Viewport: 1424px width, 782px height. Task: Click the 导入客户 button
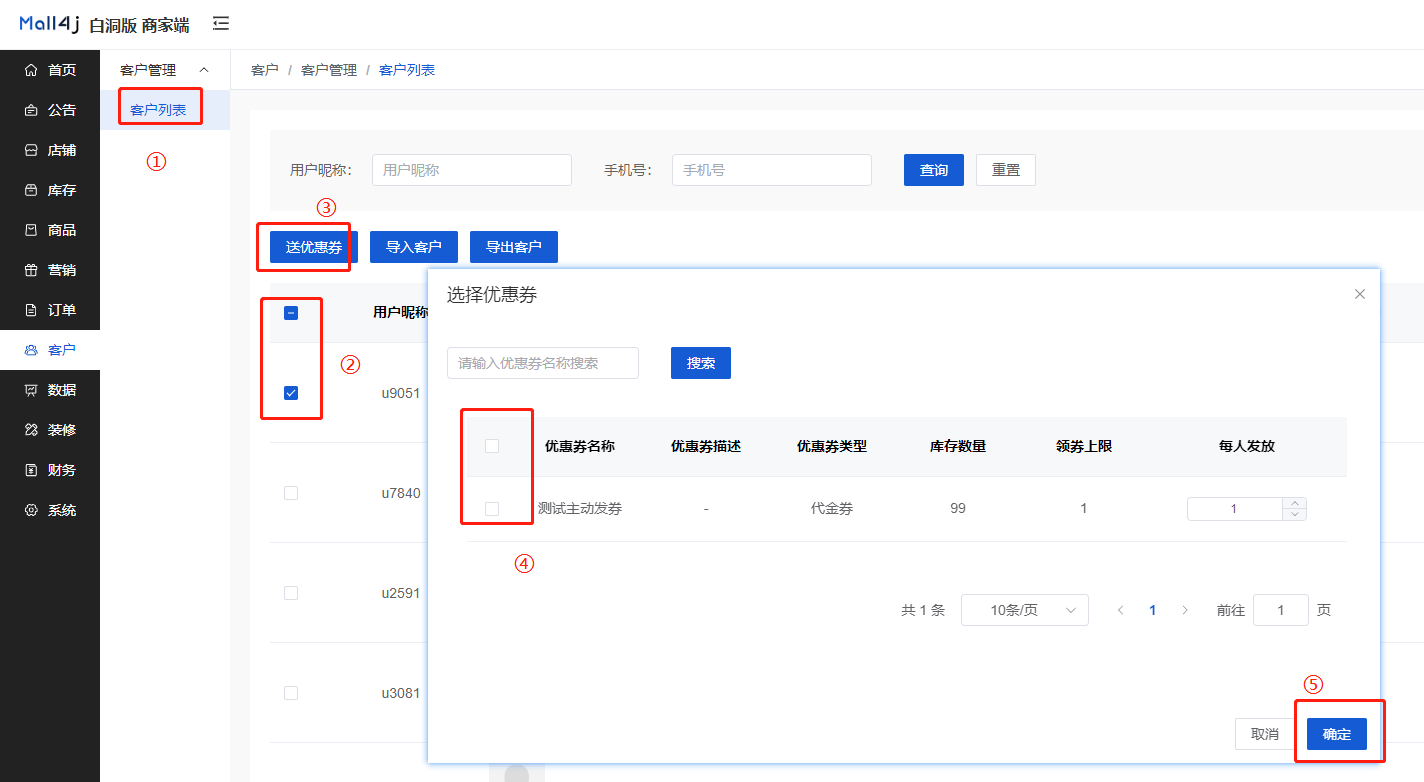(x=414, y=247)
